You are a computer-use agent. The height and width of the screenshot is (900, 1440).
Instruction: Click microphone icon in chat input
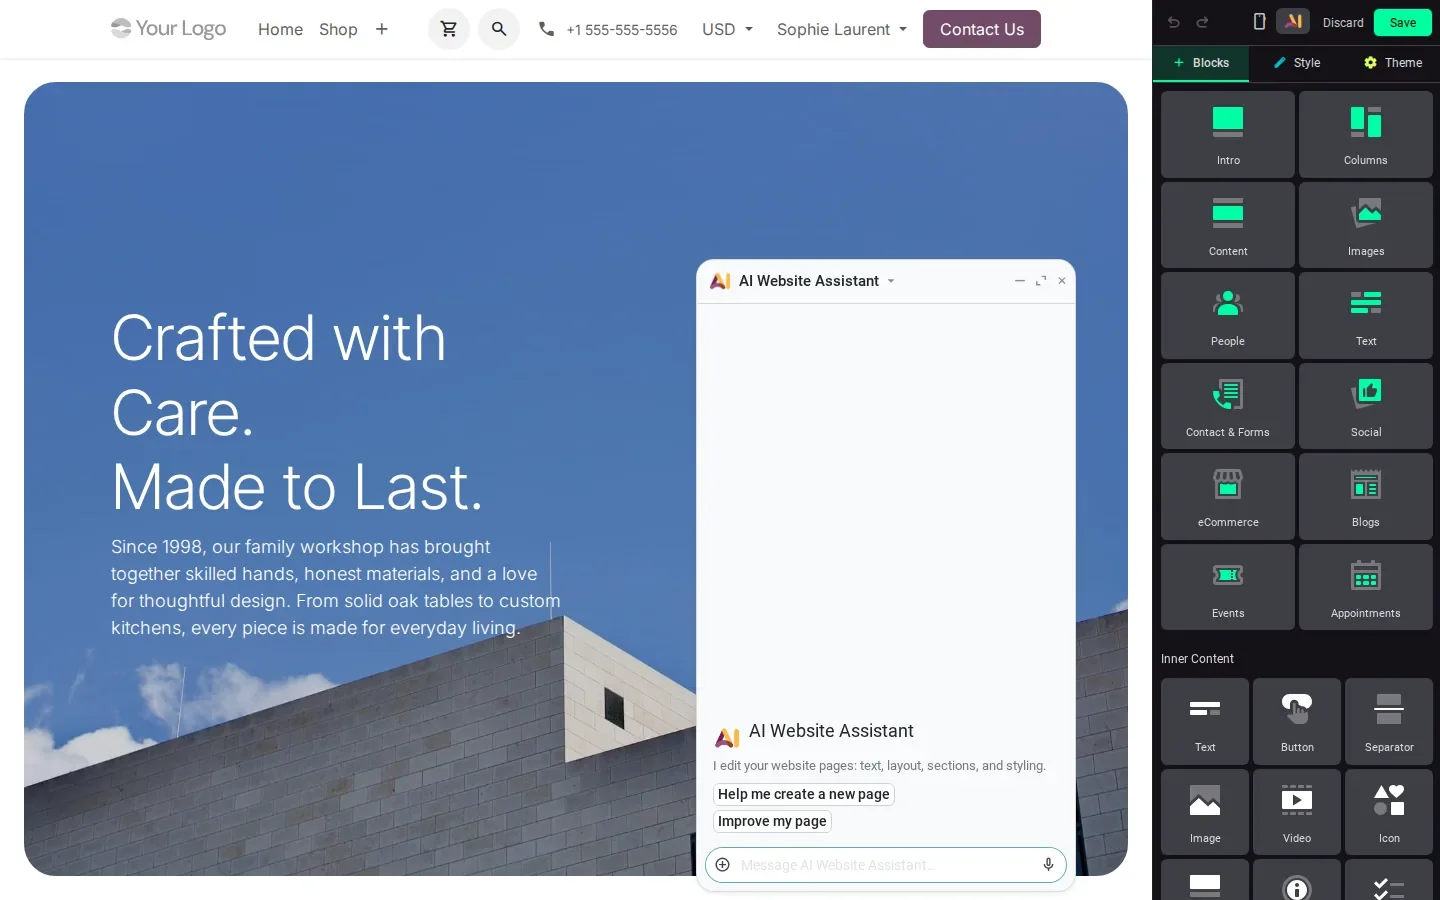(x=1048, y=865)
